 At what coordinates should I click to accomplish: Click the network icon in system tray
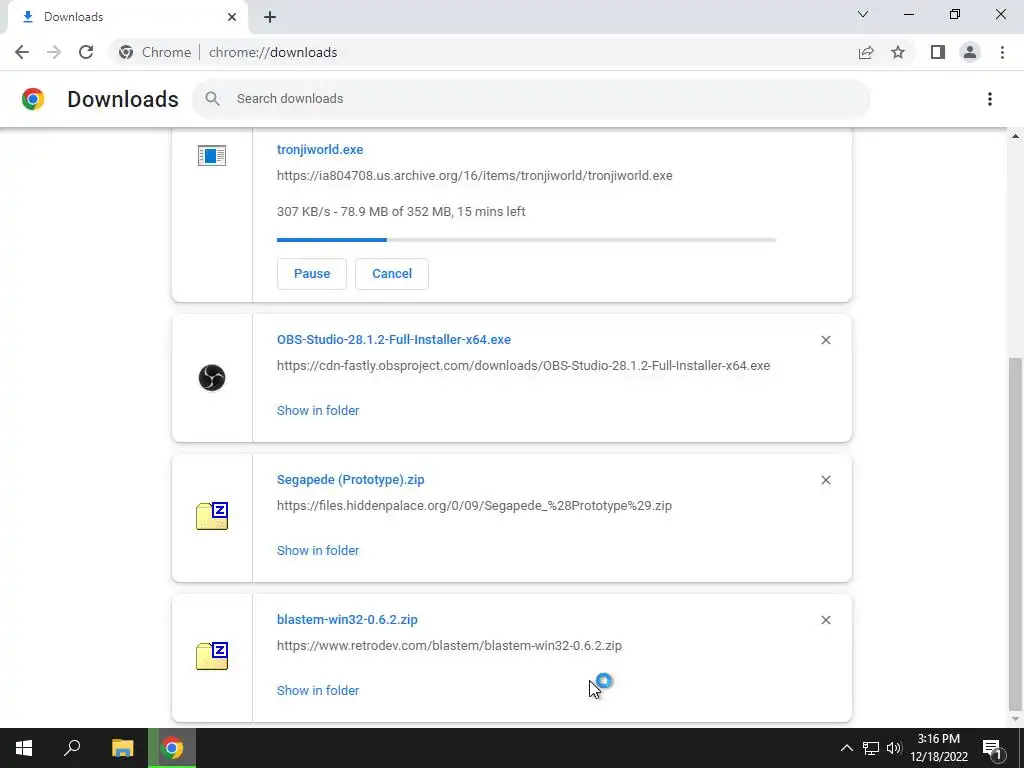tap(871, 748)
